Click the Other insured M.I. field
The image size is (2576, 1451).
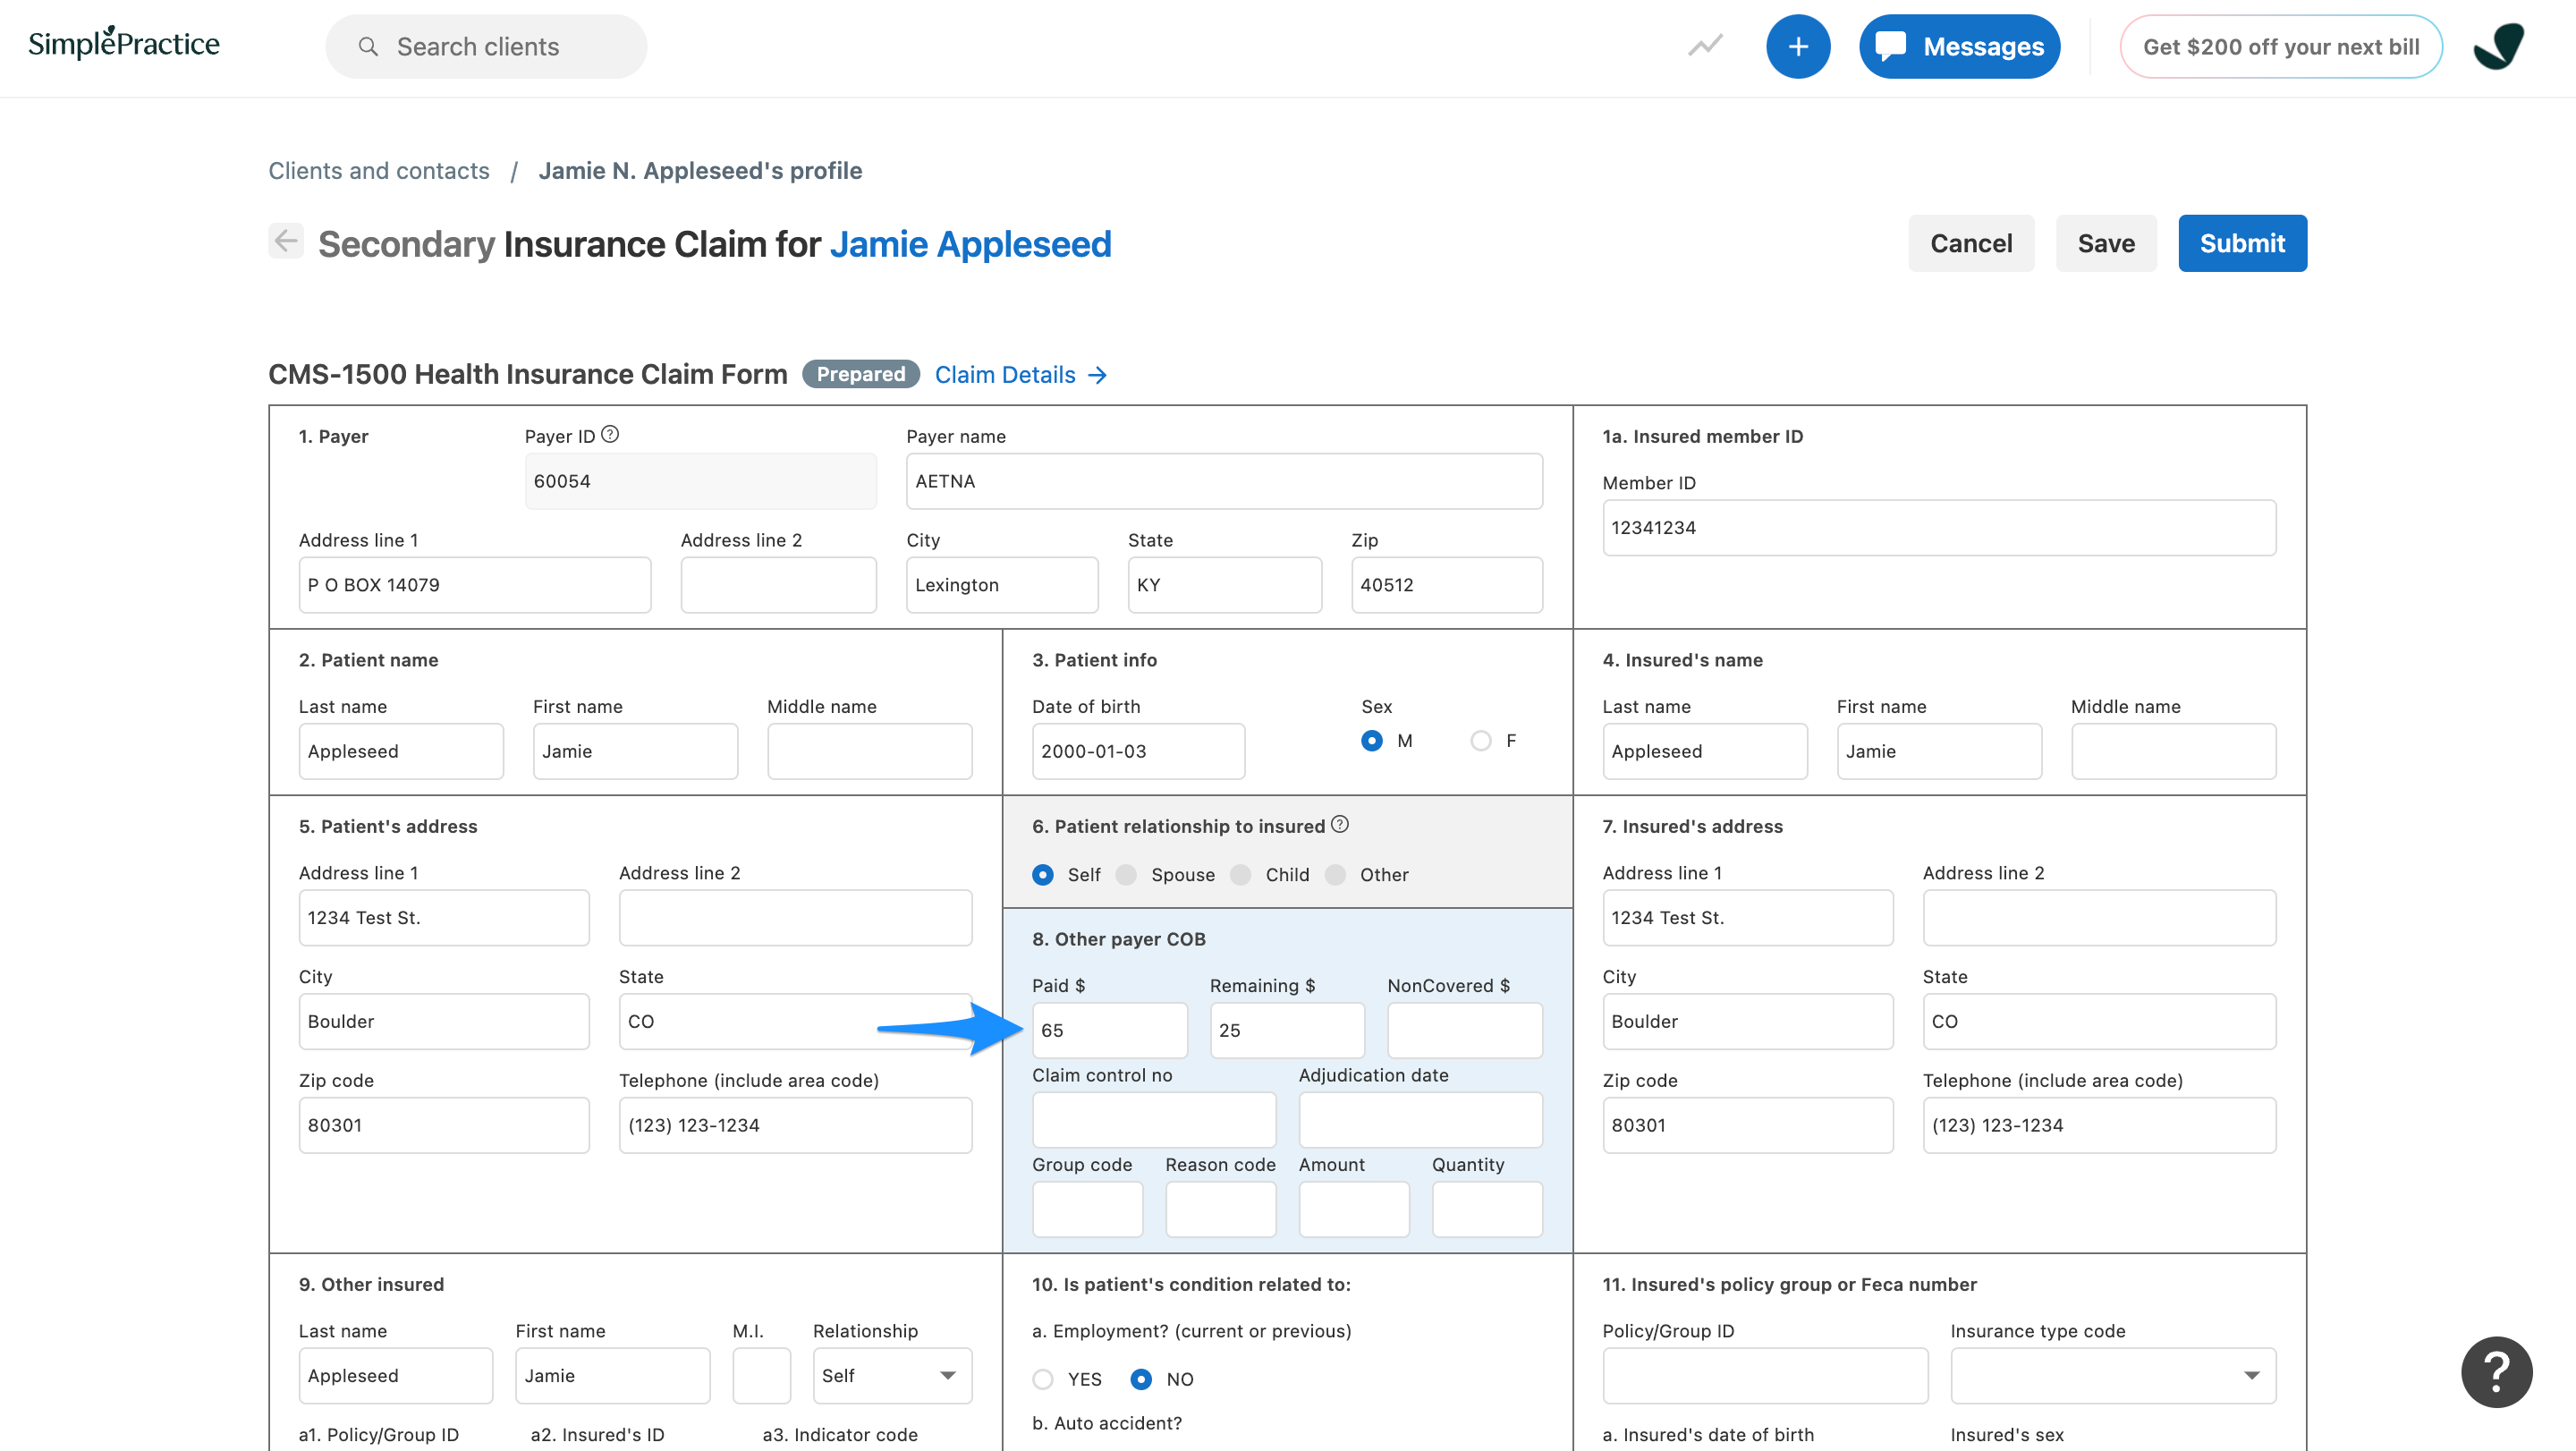pyautogui.click(x=761, y=1375)
